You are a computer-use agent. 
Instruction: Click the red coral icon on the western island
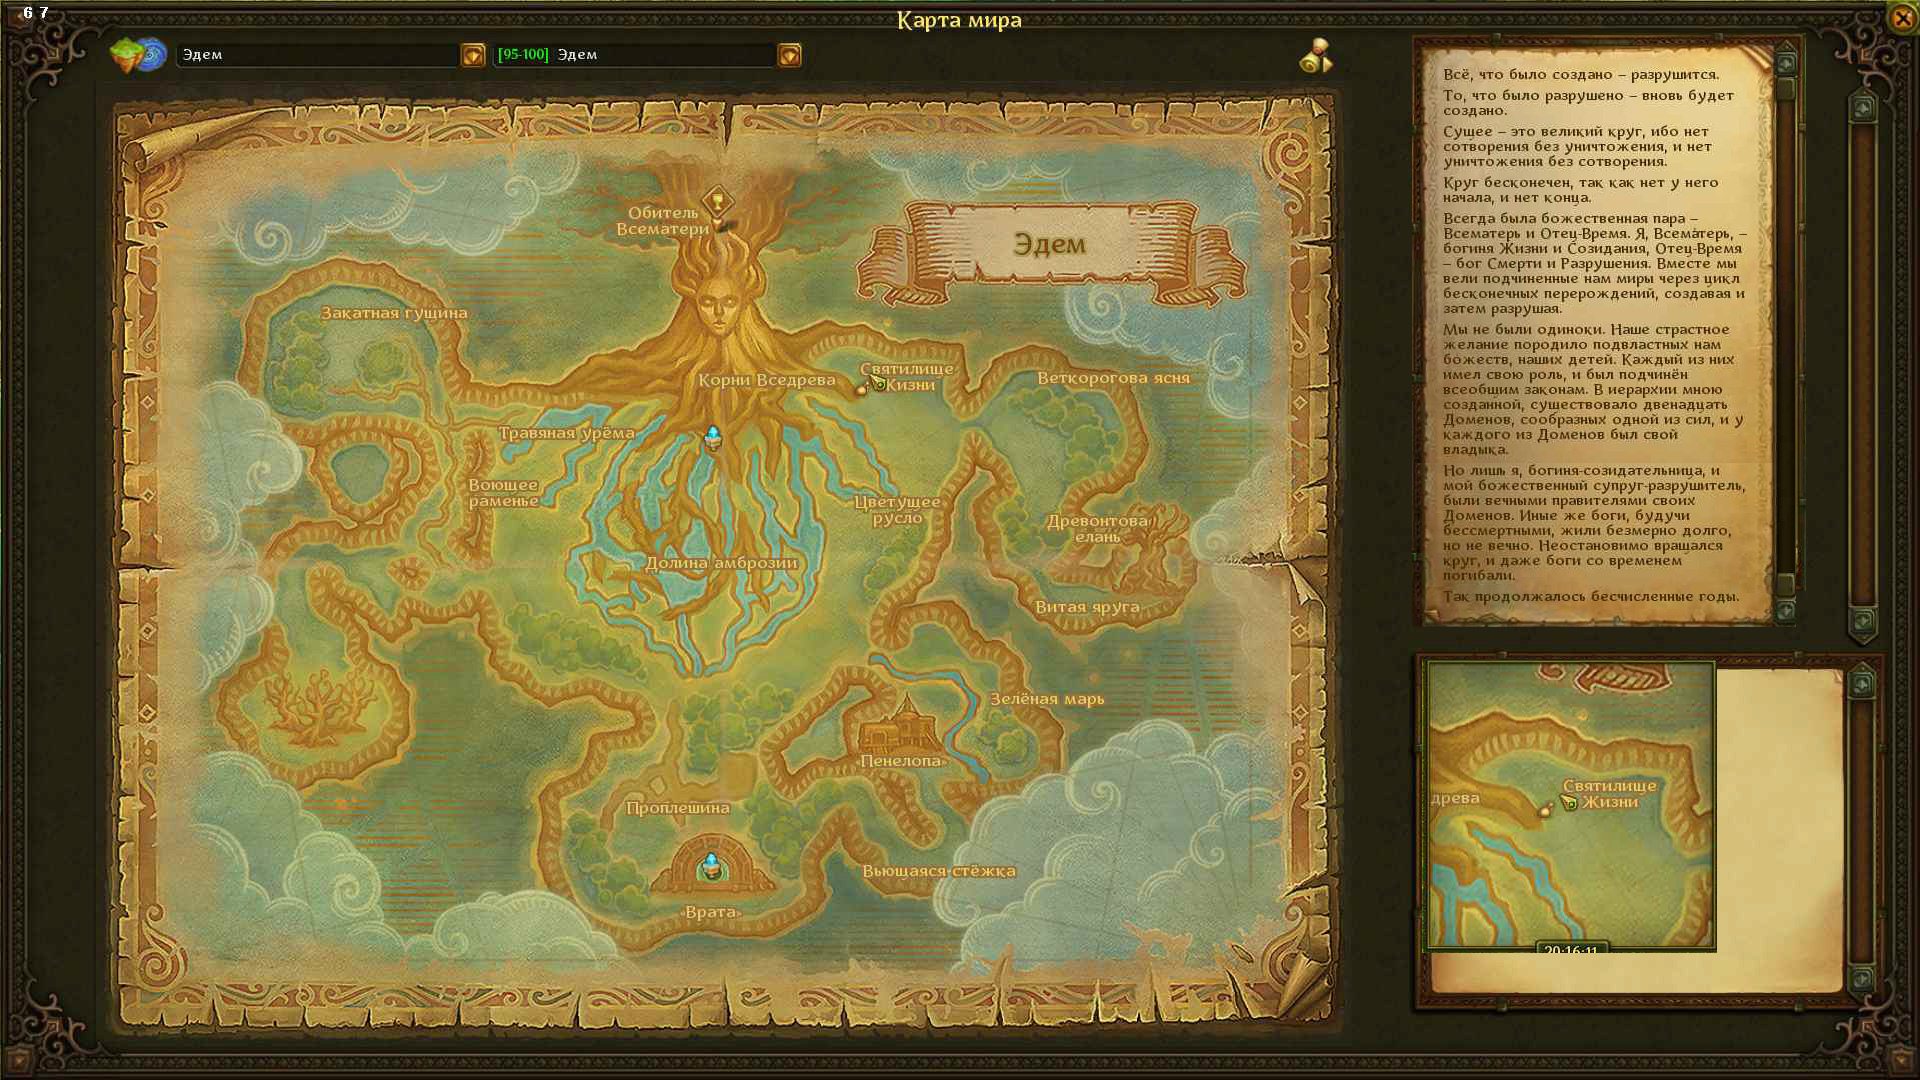click(x=318, y=703)
